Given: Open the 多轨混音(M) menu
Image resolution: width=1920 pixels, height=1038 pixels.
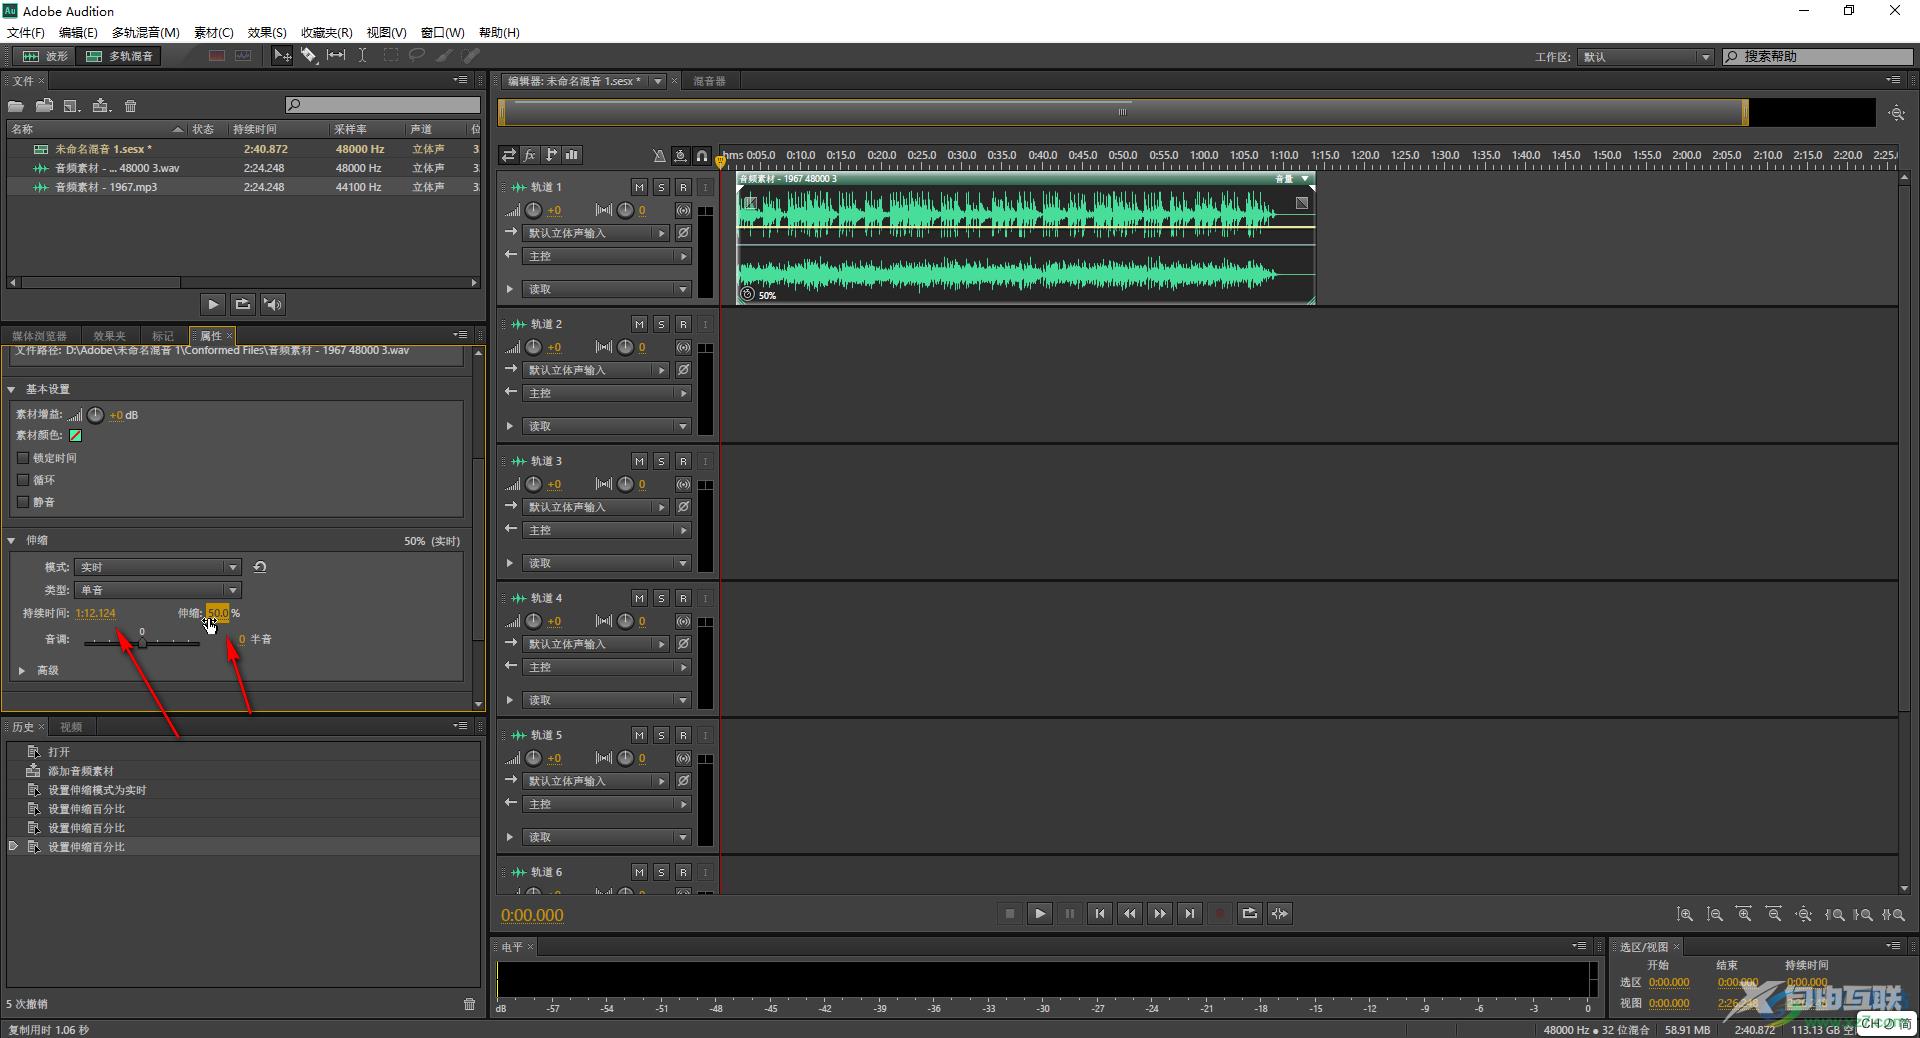Looking at the screenshot, I should (x=146, y=33).
